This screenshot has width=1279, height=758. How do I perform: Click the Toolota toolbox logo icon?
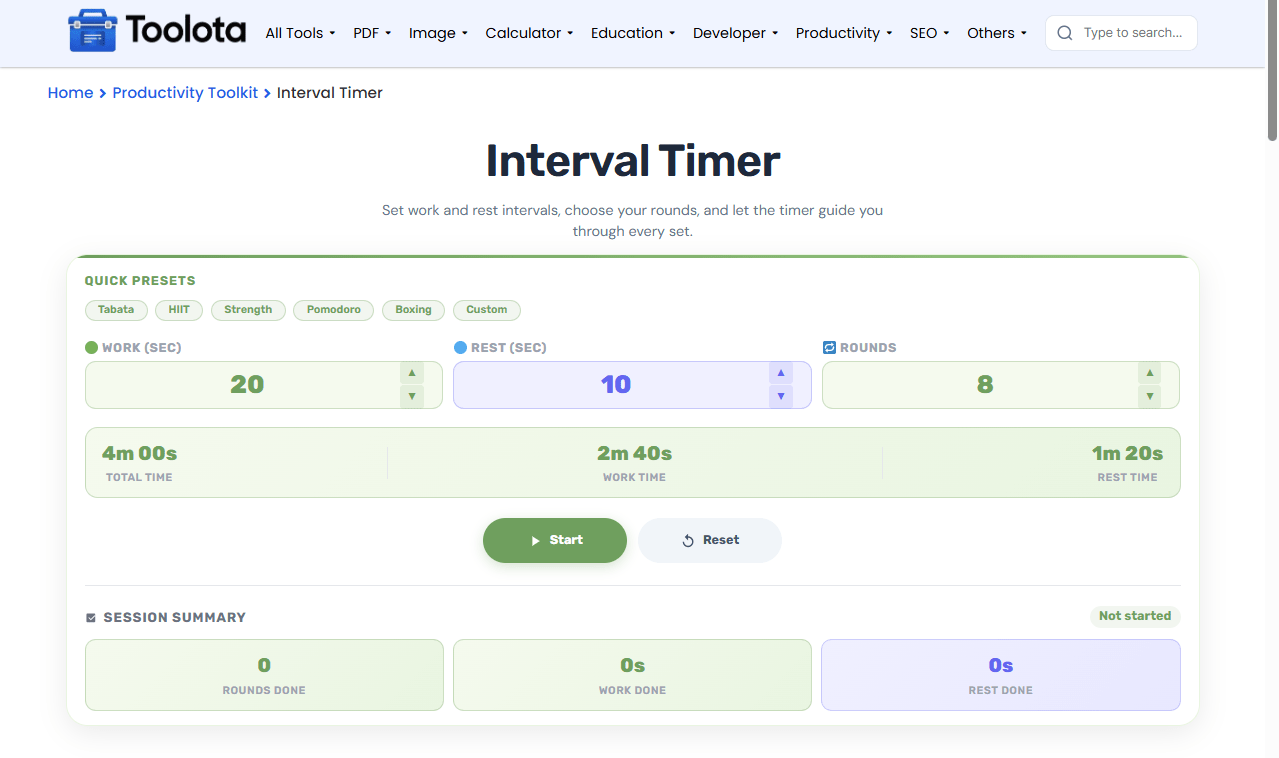[92, 32]
